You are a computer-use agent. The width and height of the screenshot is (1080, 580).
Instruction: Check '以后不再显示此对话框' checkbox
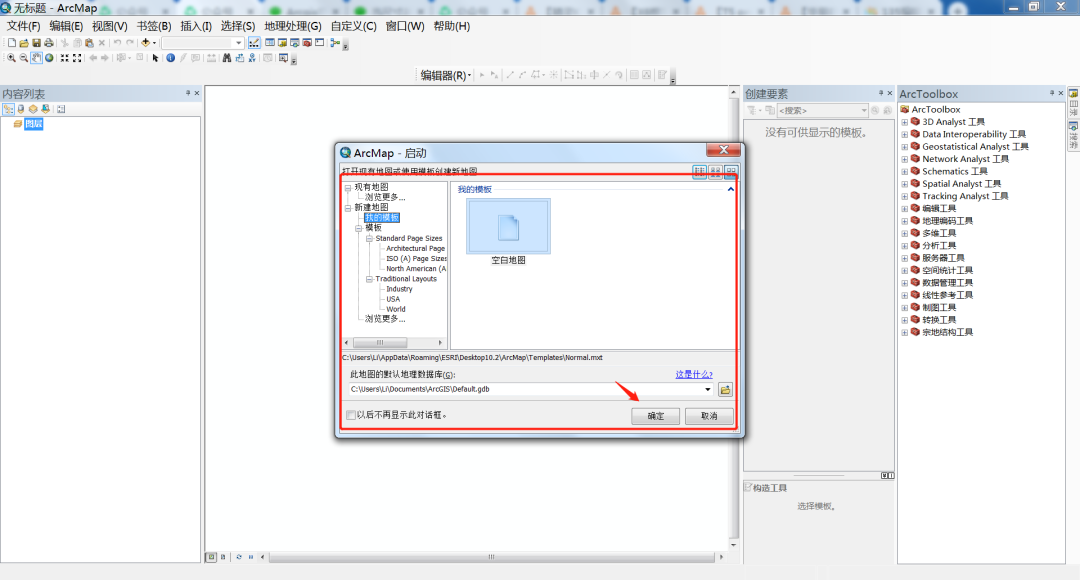pos(351,415)
